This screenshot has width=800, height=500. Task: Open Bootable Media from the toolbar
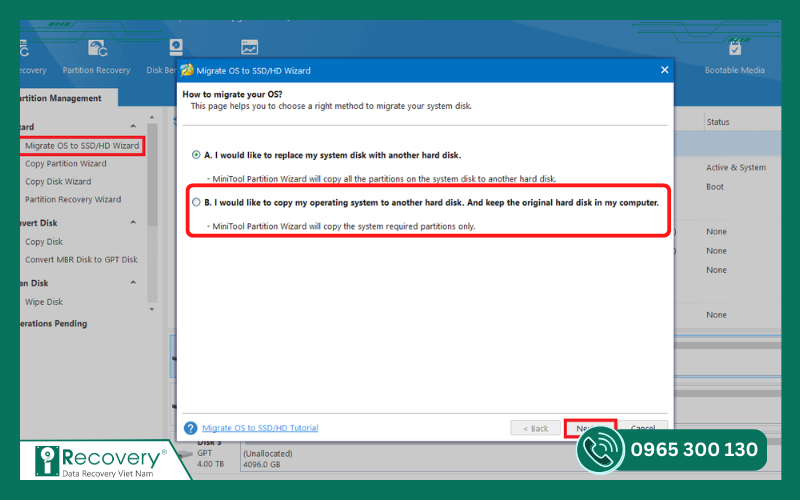click(735, 57)
